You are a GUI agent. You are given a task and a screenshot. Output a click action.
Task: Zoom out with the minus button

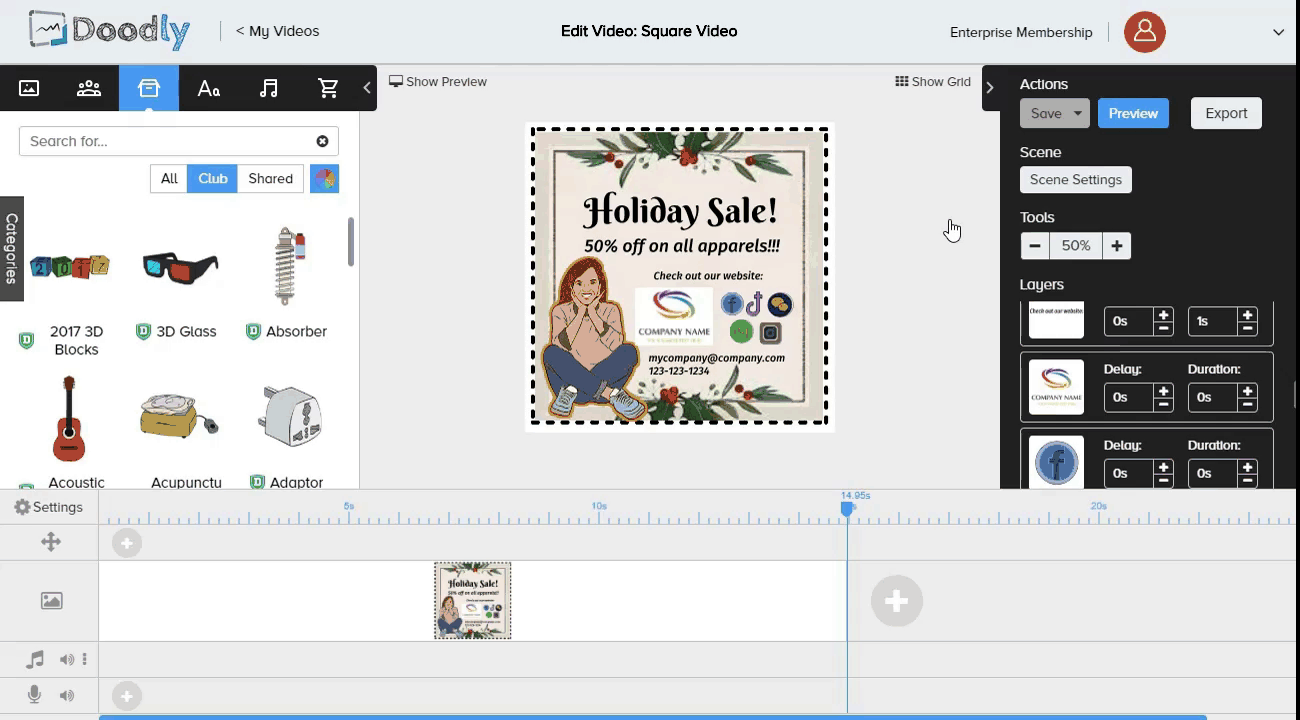point(1034,246)
